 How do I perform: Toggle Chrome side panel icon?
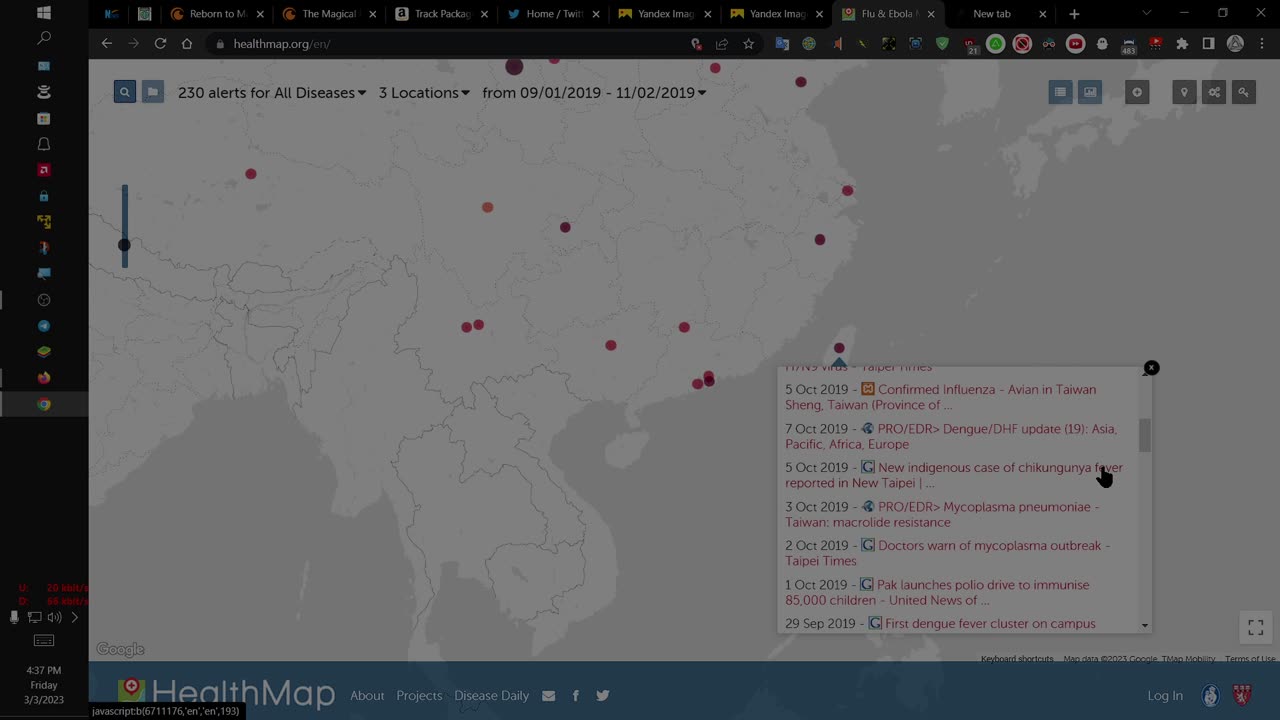(1208, 44)
